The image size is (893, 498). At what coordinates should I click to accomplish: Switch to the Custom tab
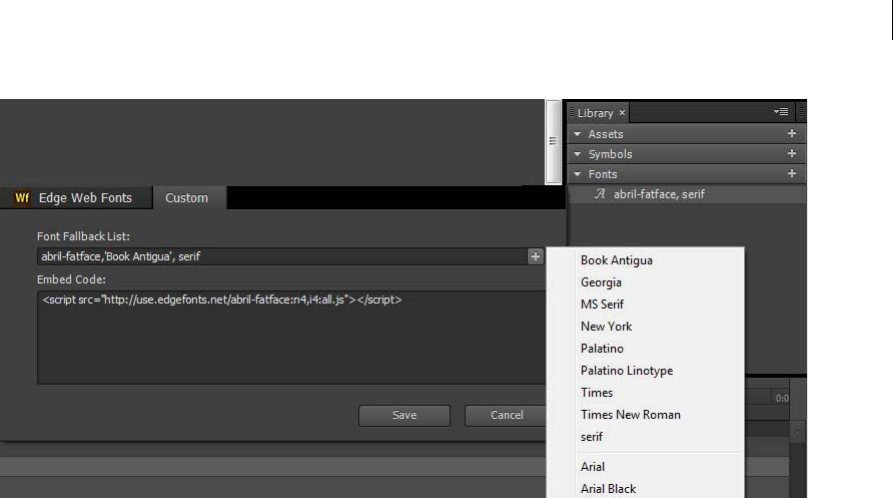coord(187,198)
